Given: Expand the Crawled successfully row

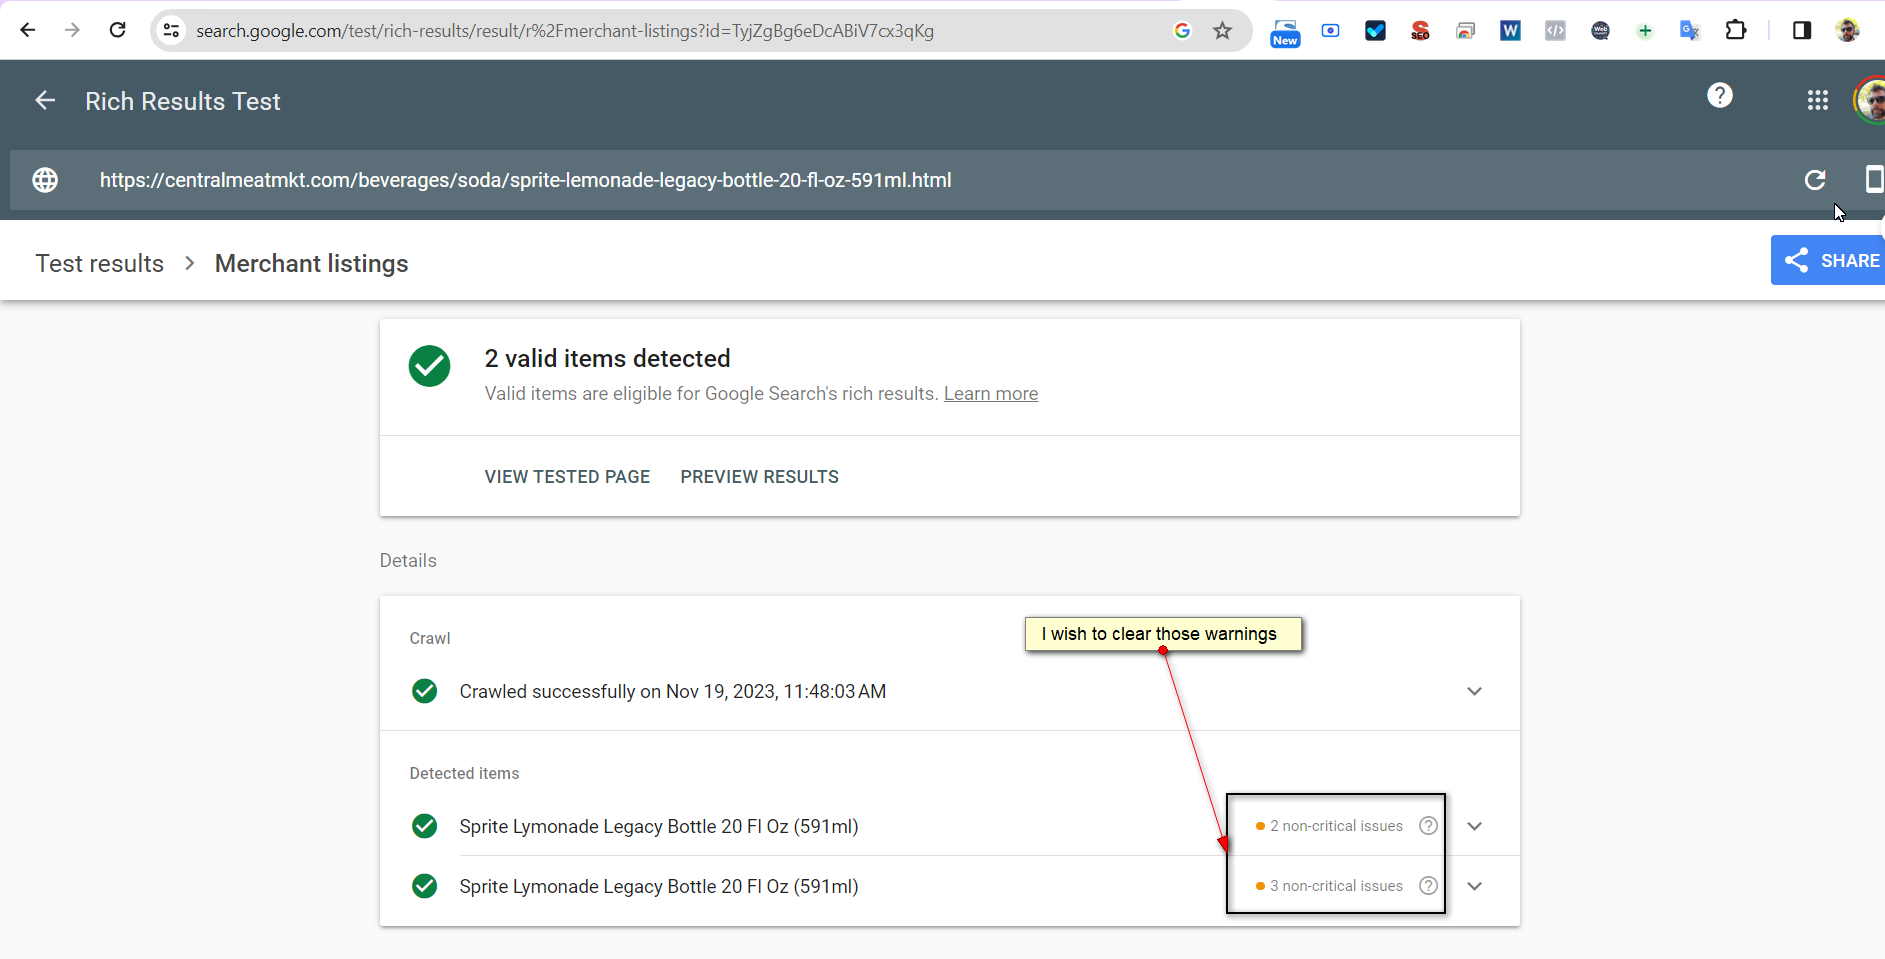Looking at the screenshot, I should [x=1474, y=691].
